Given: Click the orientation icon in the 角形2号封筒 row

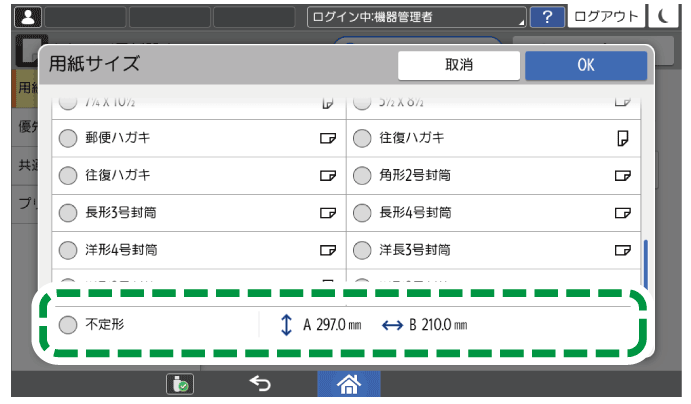Looking at the screenshot, I should point(622,176).
